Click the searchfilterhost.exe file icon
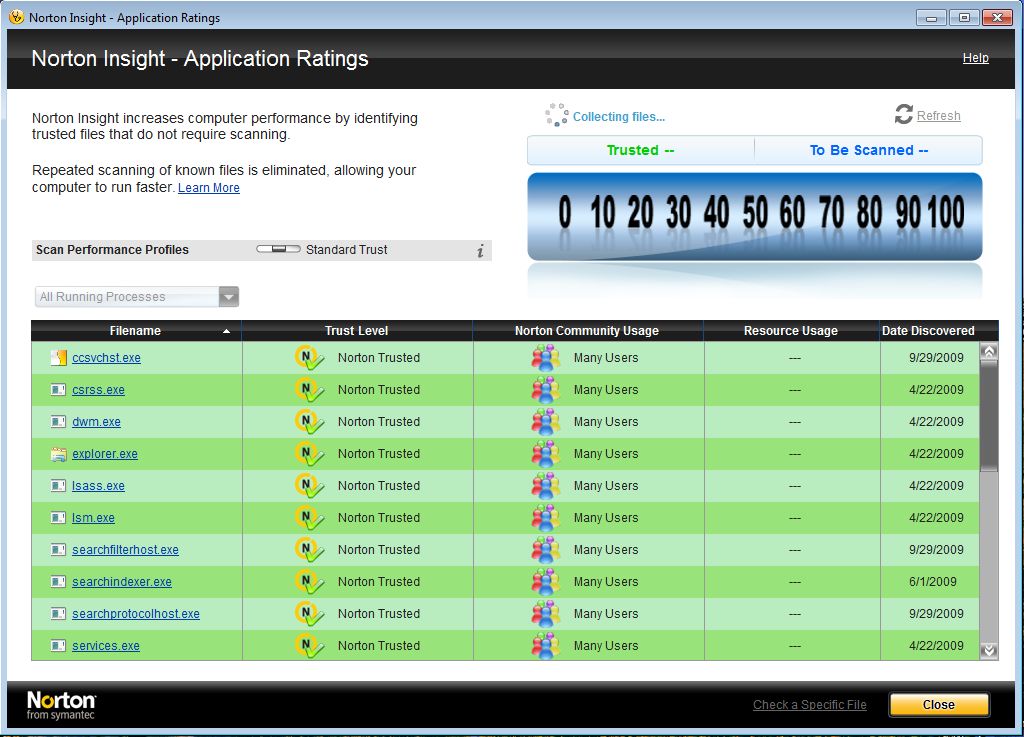Screen dimensions: 1024x737 point(59,550)
